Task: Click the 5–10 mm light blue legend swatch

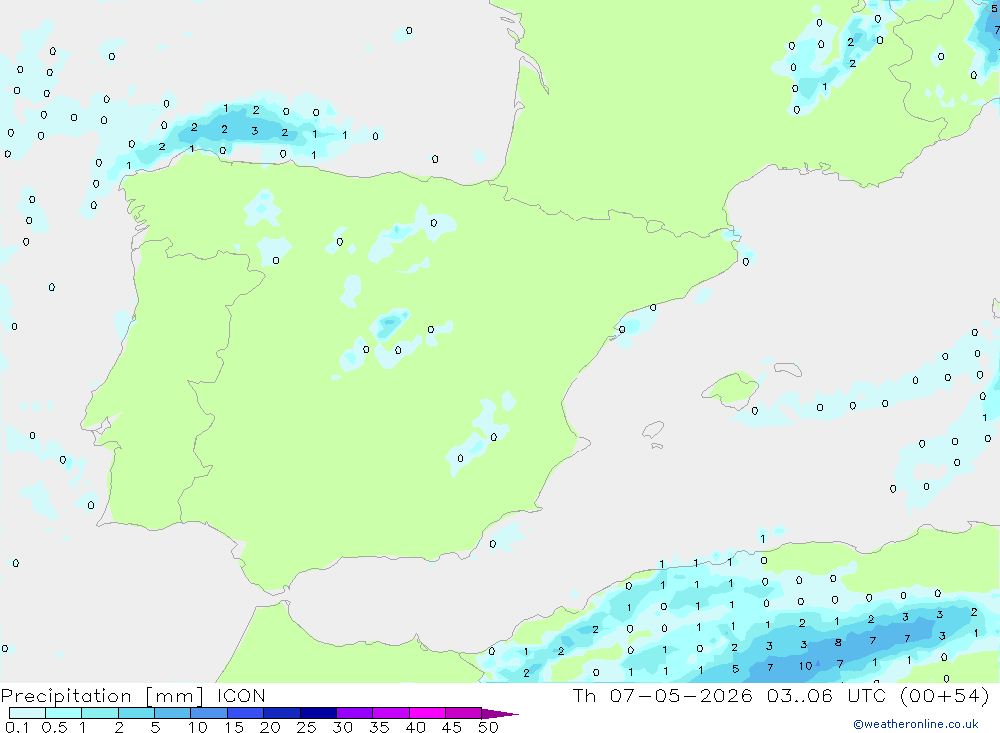Action: click(x=173, y=713)
